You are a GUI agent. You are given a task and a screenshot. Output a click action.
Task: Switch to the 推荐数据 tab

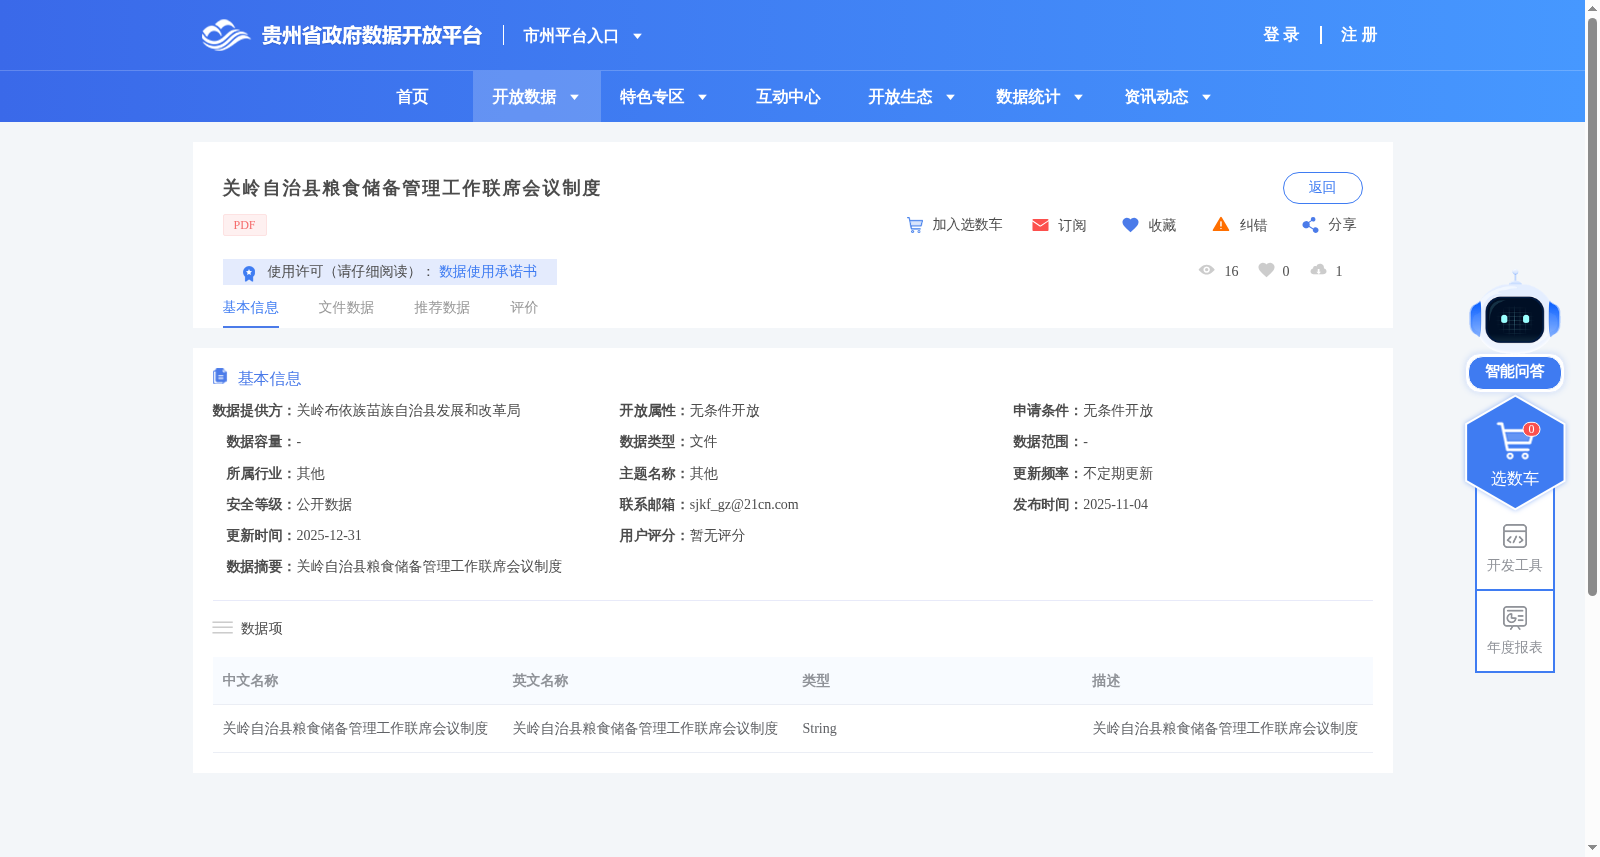click(x=442, y=308)
